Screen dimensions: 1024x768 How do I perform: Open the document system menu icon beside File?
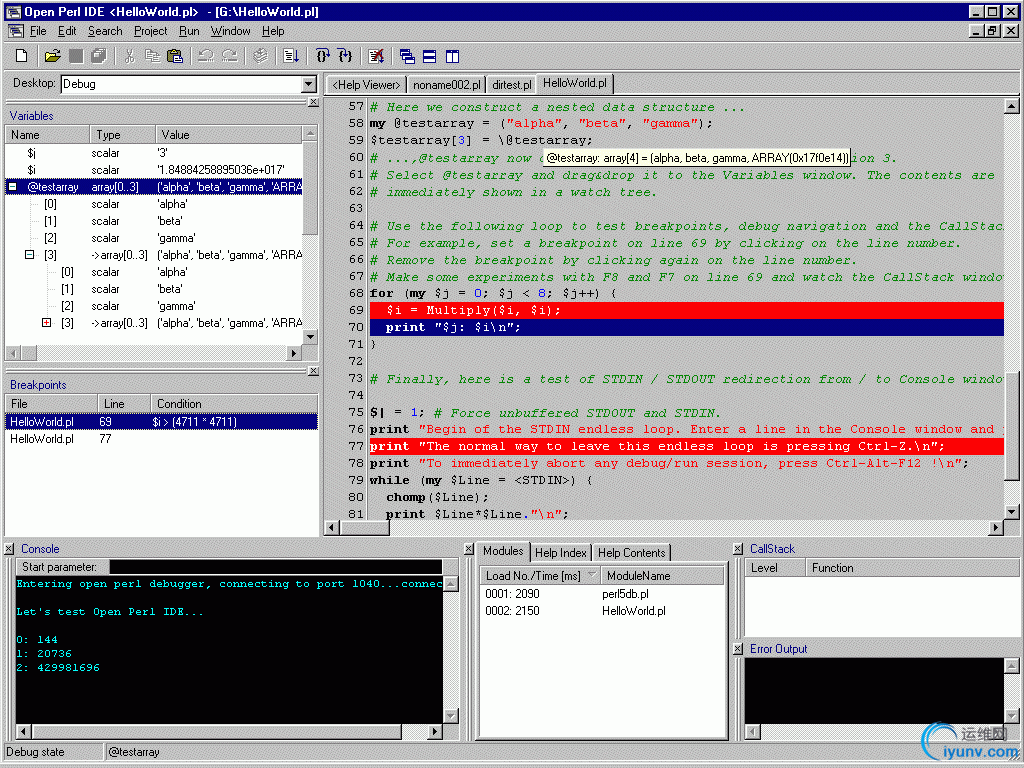click(x=16, y=31)
